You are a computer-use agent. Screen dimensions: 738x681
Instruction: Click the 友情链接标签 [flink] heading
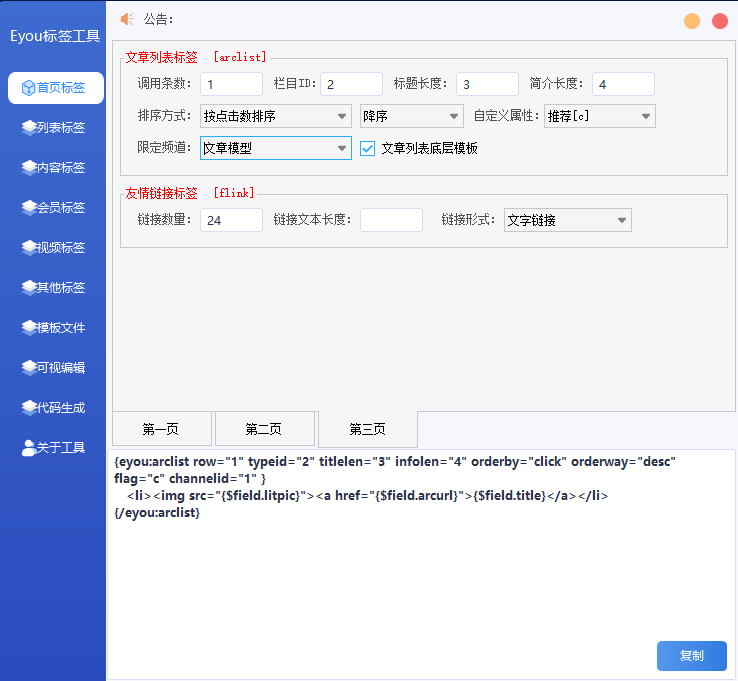[190, 192]
